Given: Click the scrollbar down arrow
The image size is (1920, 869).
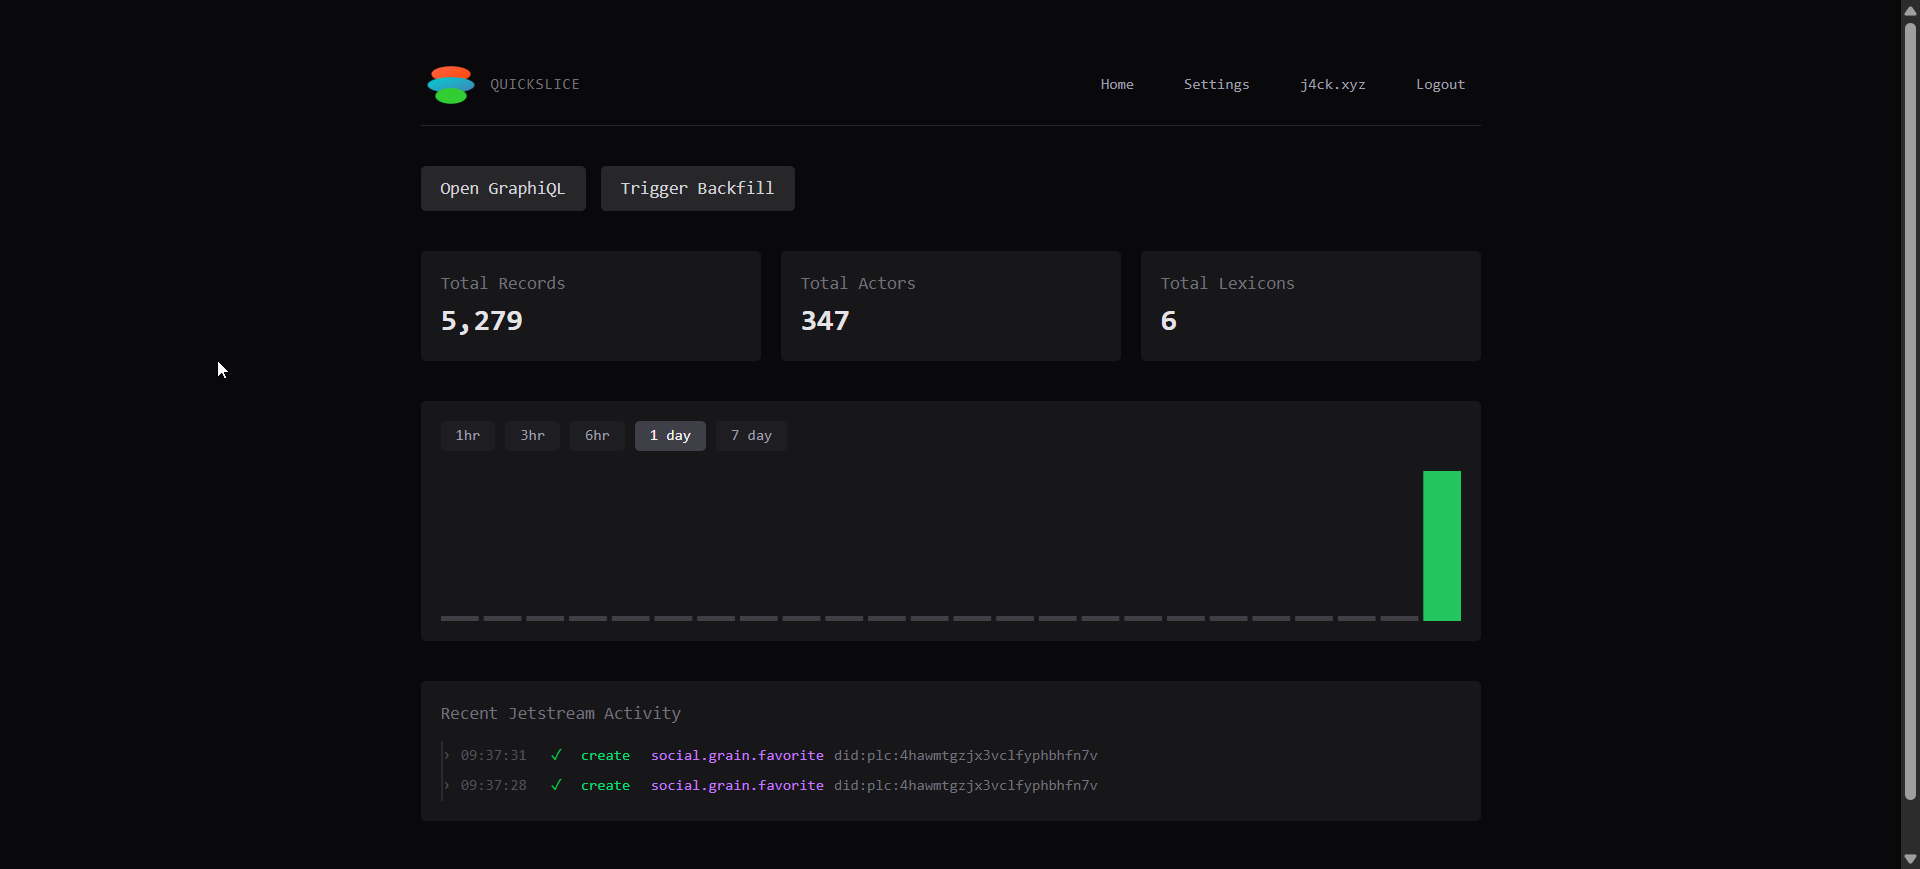Looking at the screenshot, I should click(1910, 859).
